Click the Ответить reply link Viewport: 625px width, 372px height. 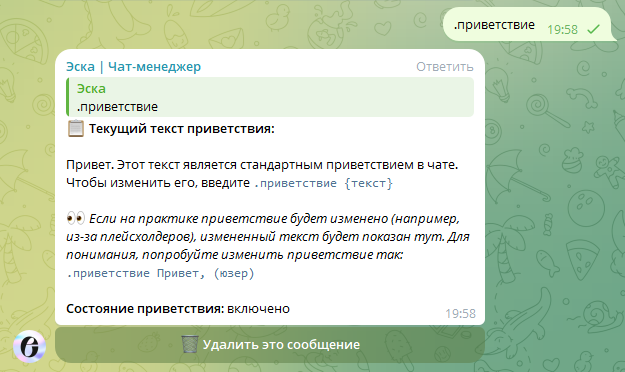[444, 67]
